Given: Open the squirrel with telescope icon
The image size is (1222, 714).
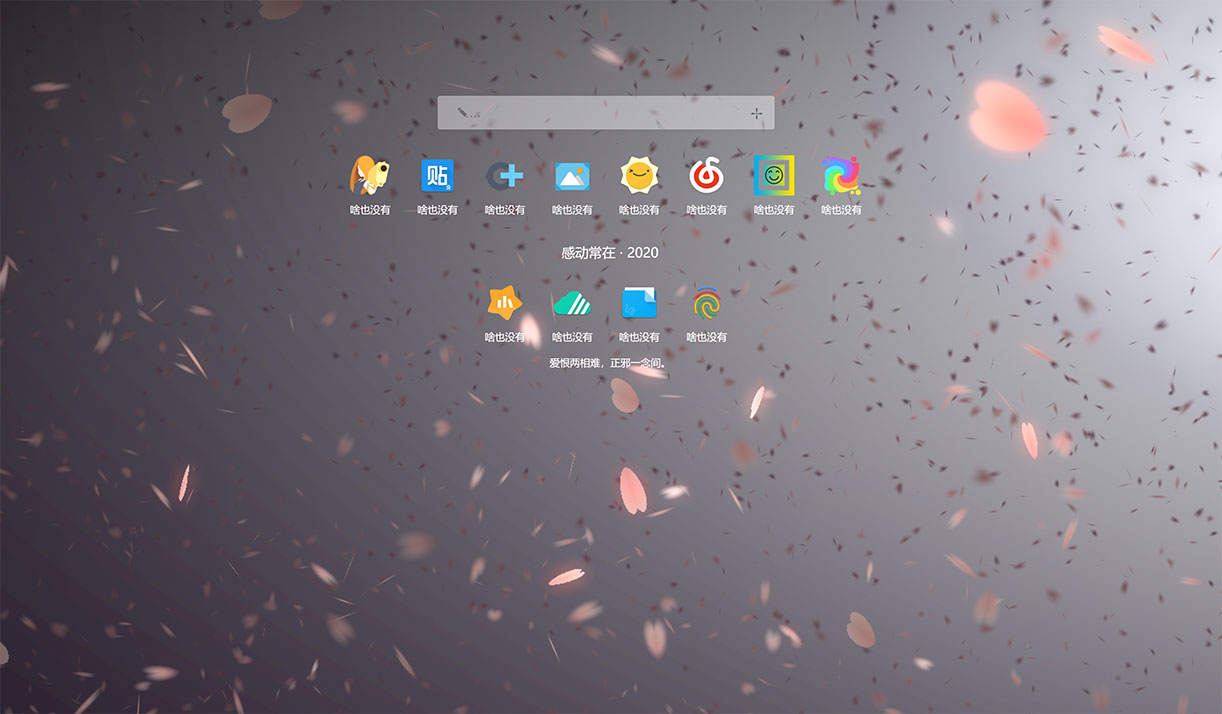Looking at the screenshot, I should pyautogui.click(x=369, y=176).
